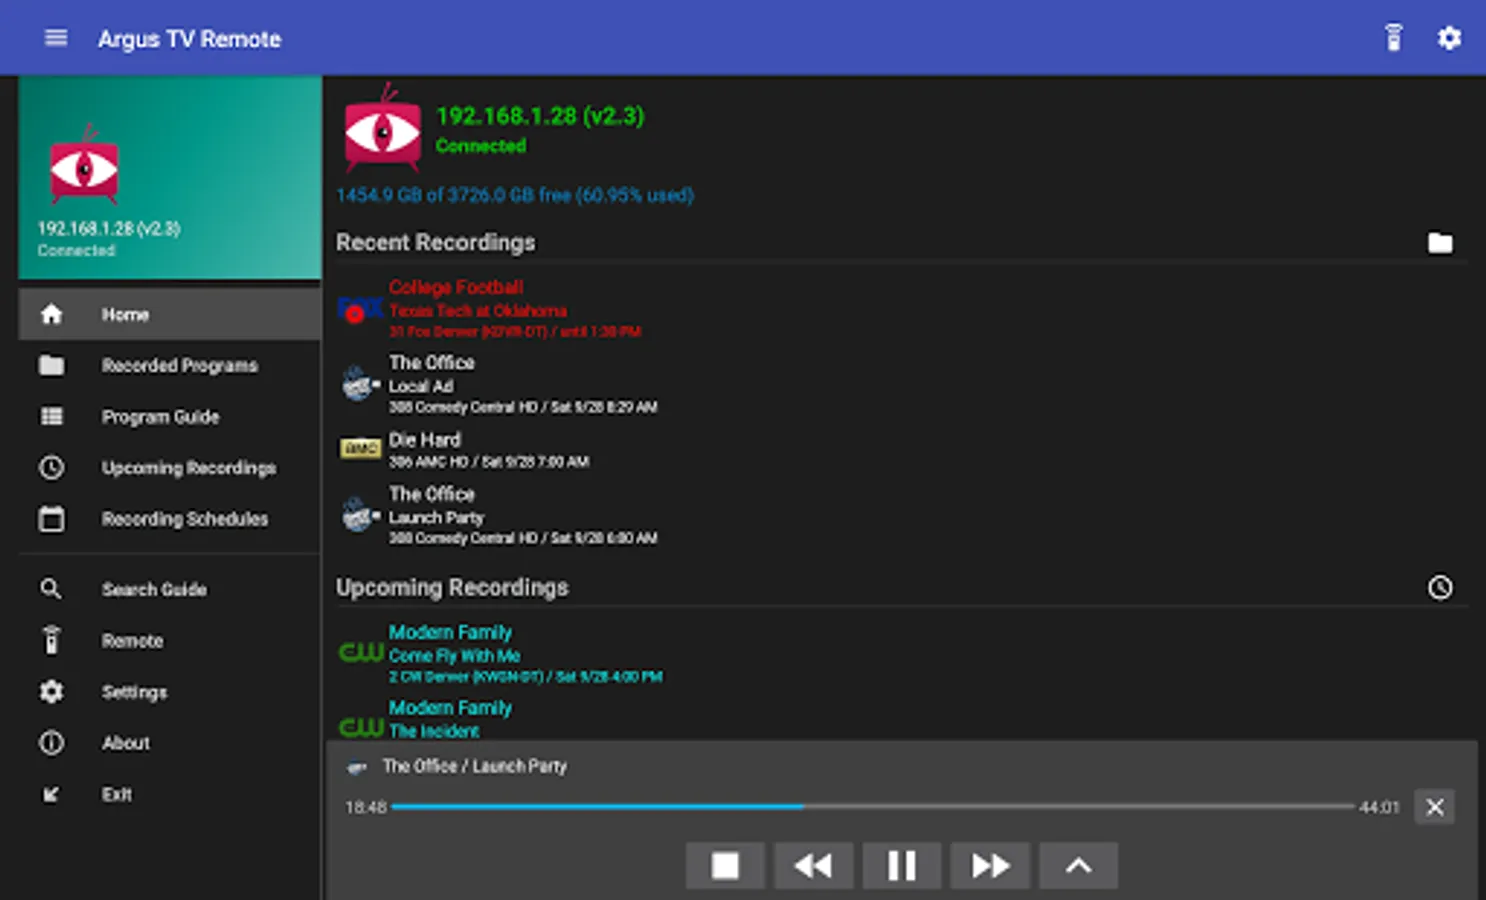Open Search Guide menu item

pos(170,589)
